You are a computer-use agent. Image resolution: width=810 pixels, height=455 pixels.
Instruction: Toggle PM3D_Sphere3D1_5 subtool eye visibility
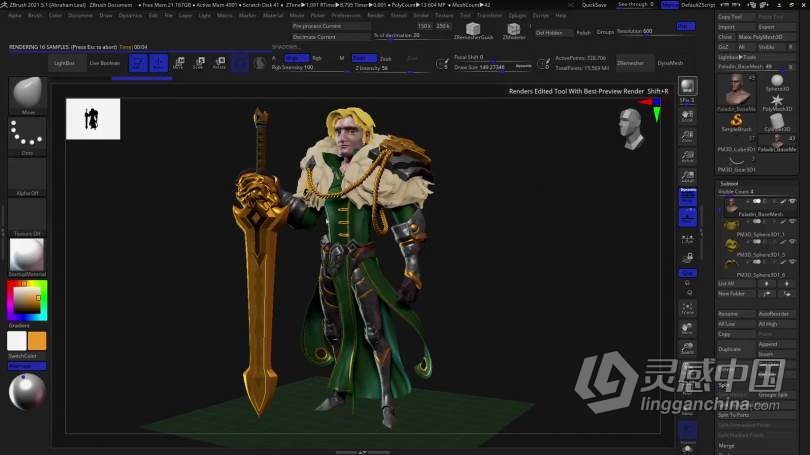[792, 242]
